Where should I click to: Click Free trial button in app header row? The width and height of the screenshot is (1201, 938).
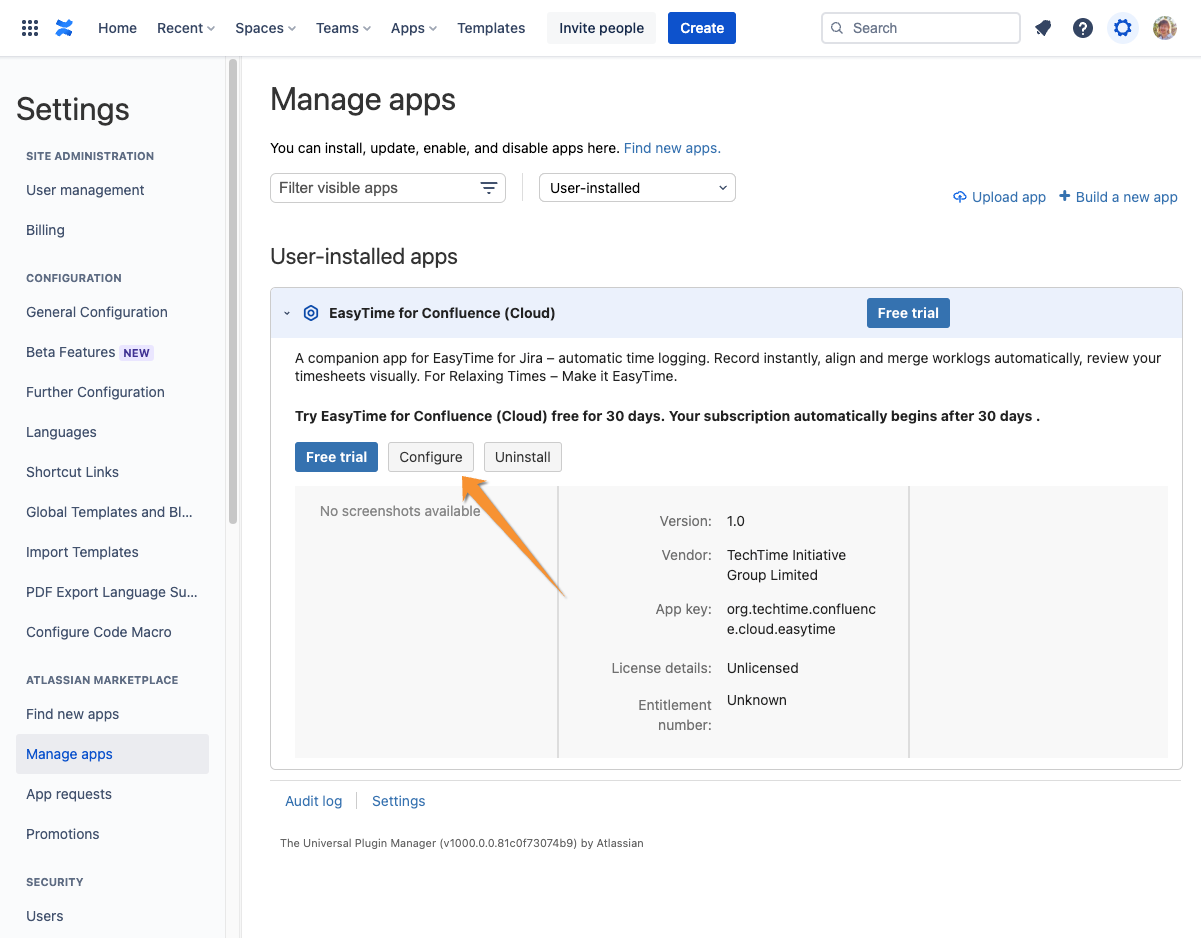click(908, 313)
